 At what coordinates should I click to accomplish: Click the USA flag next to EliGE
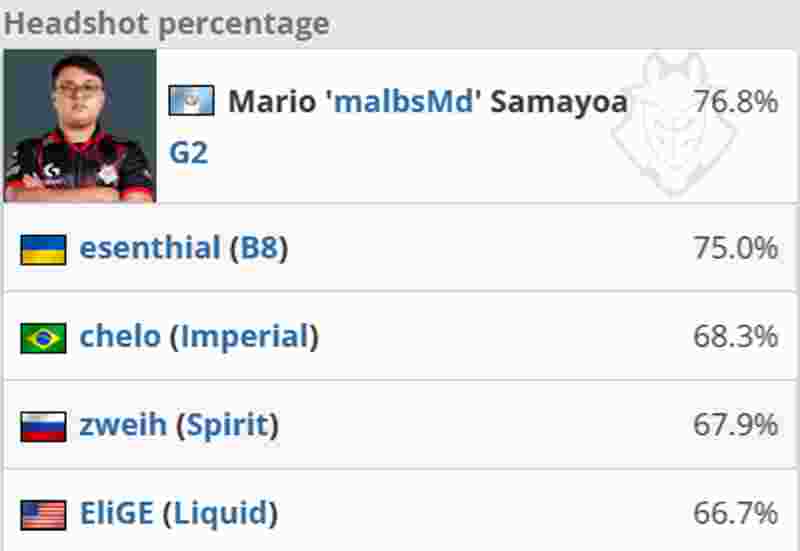coord(43,515)
